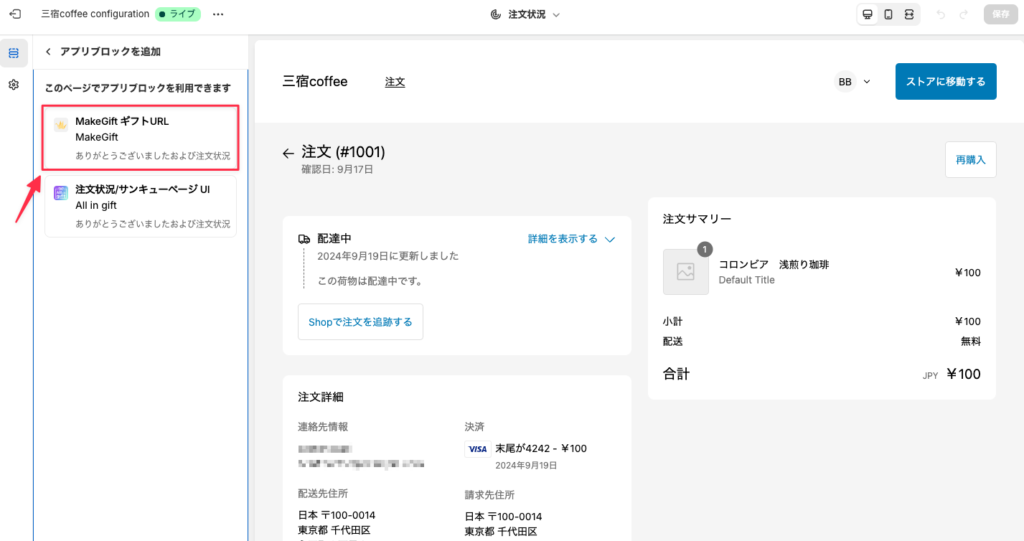Viewport: 1024px width, 541px height.
Task: Click the 注文詳細 heading
Action: coord(321,397)
